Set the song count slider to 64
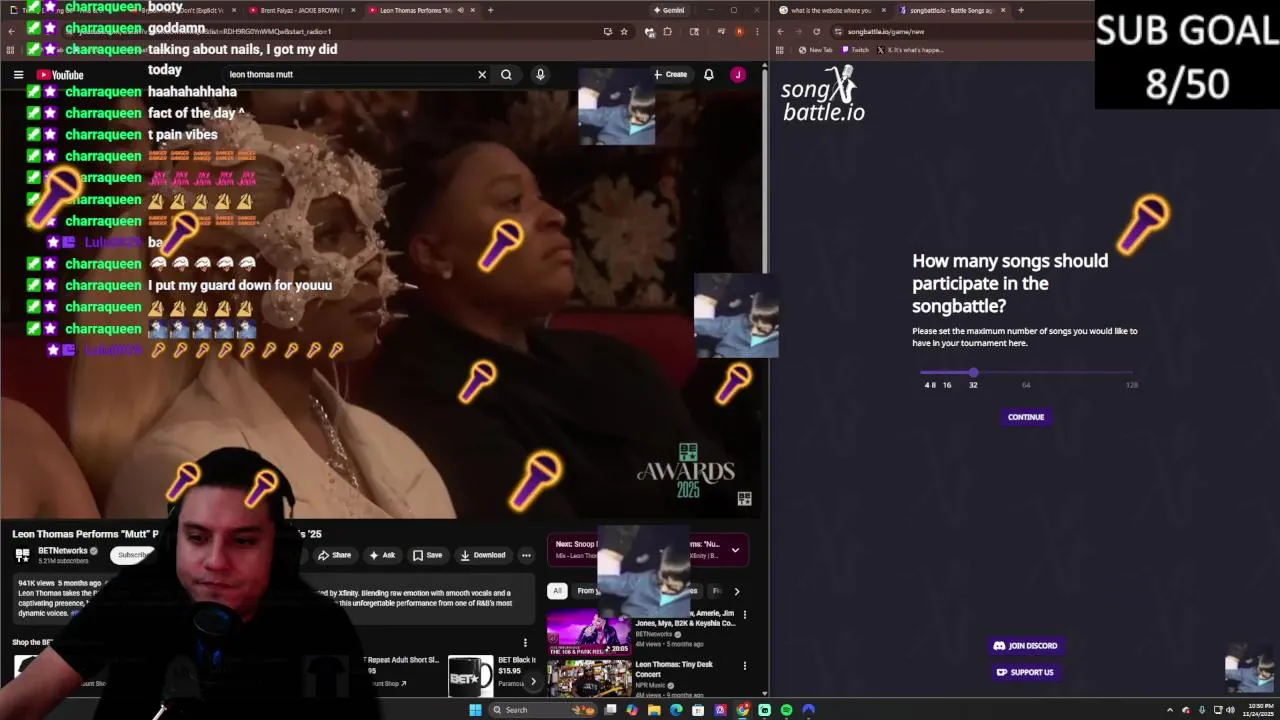Viewport: 1280px width, 720px height. (x=1026, y=384)
